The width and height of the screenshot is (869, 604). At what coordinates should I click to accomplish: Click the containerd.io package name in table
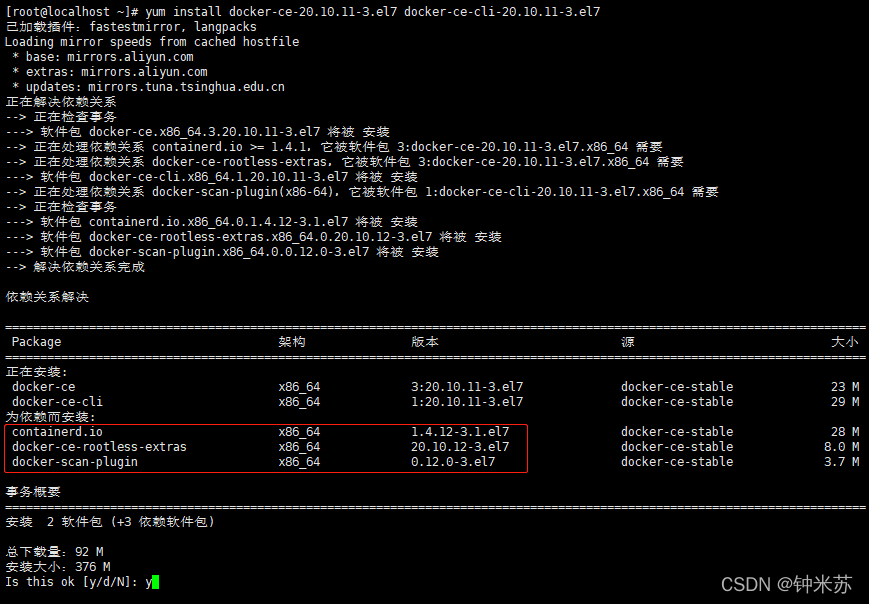click(x=57, y=432)
